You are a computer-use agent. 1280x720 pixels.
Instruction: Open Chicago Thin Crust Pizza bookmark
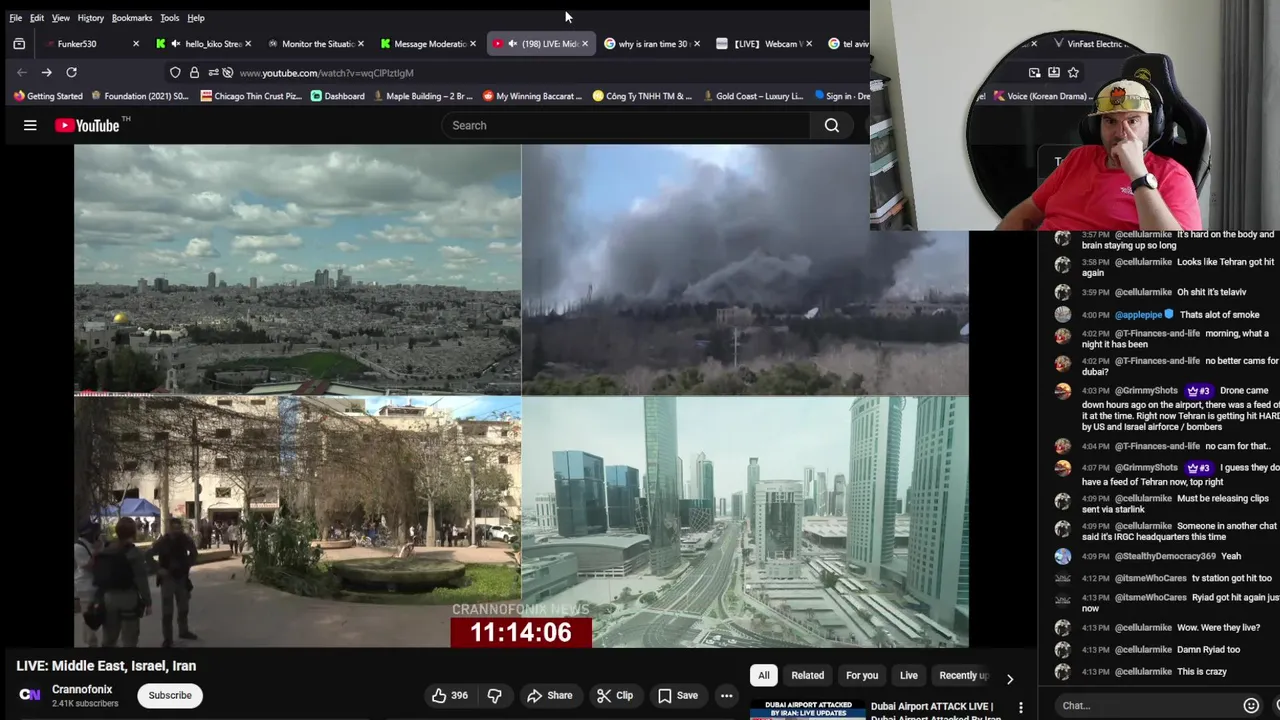click(251, 96)
